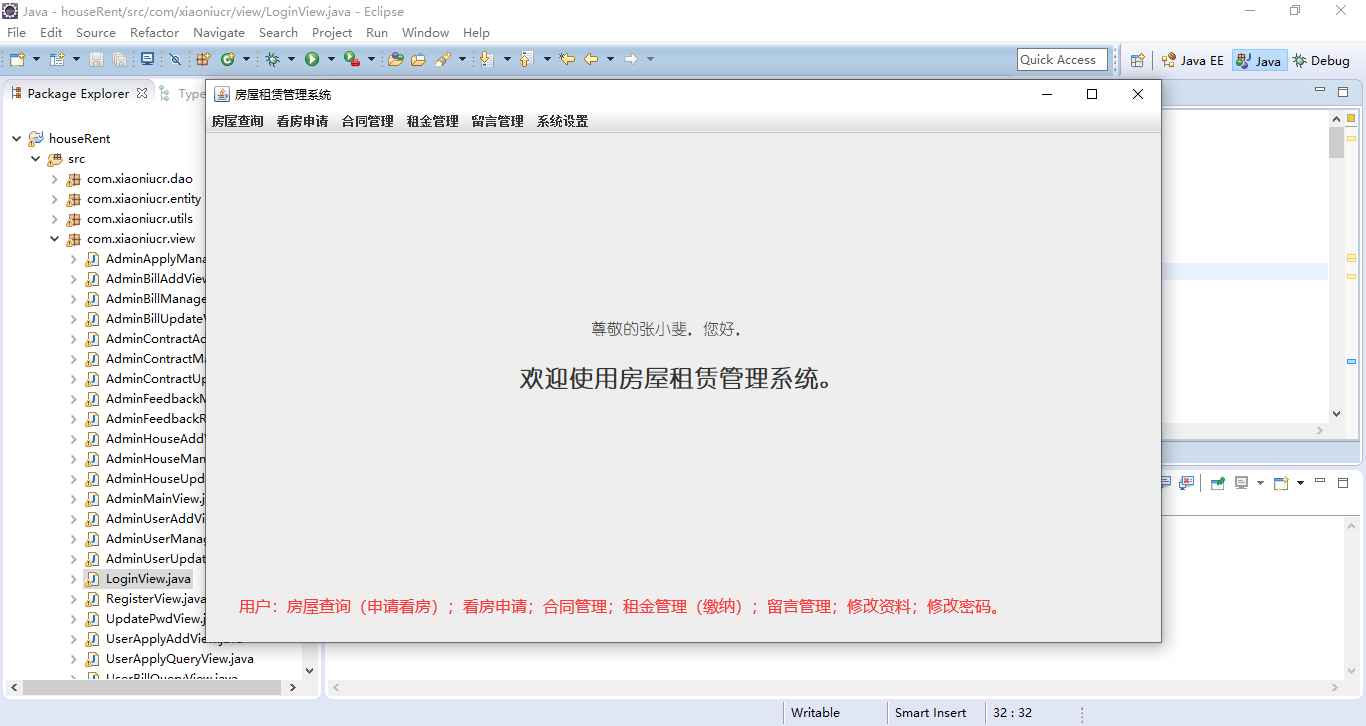
Task: Open the New wizard dropdown arrow
Action: pyautogui.click(x=36, y=59)
